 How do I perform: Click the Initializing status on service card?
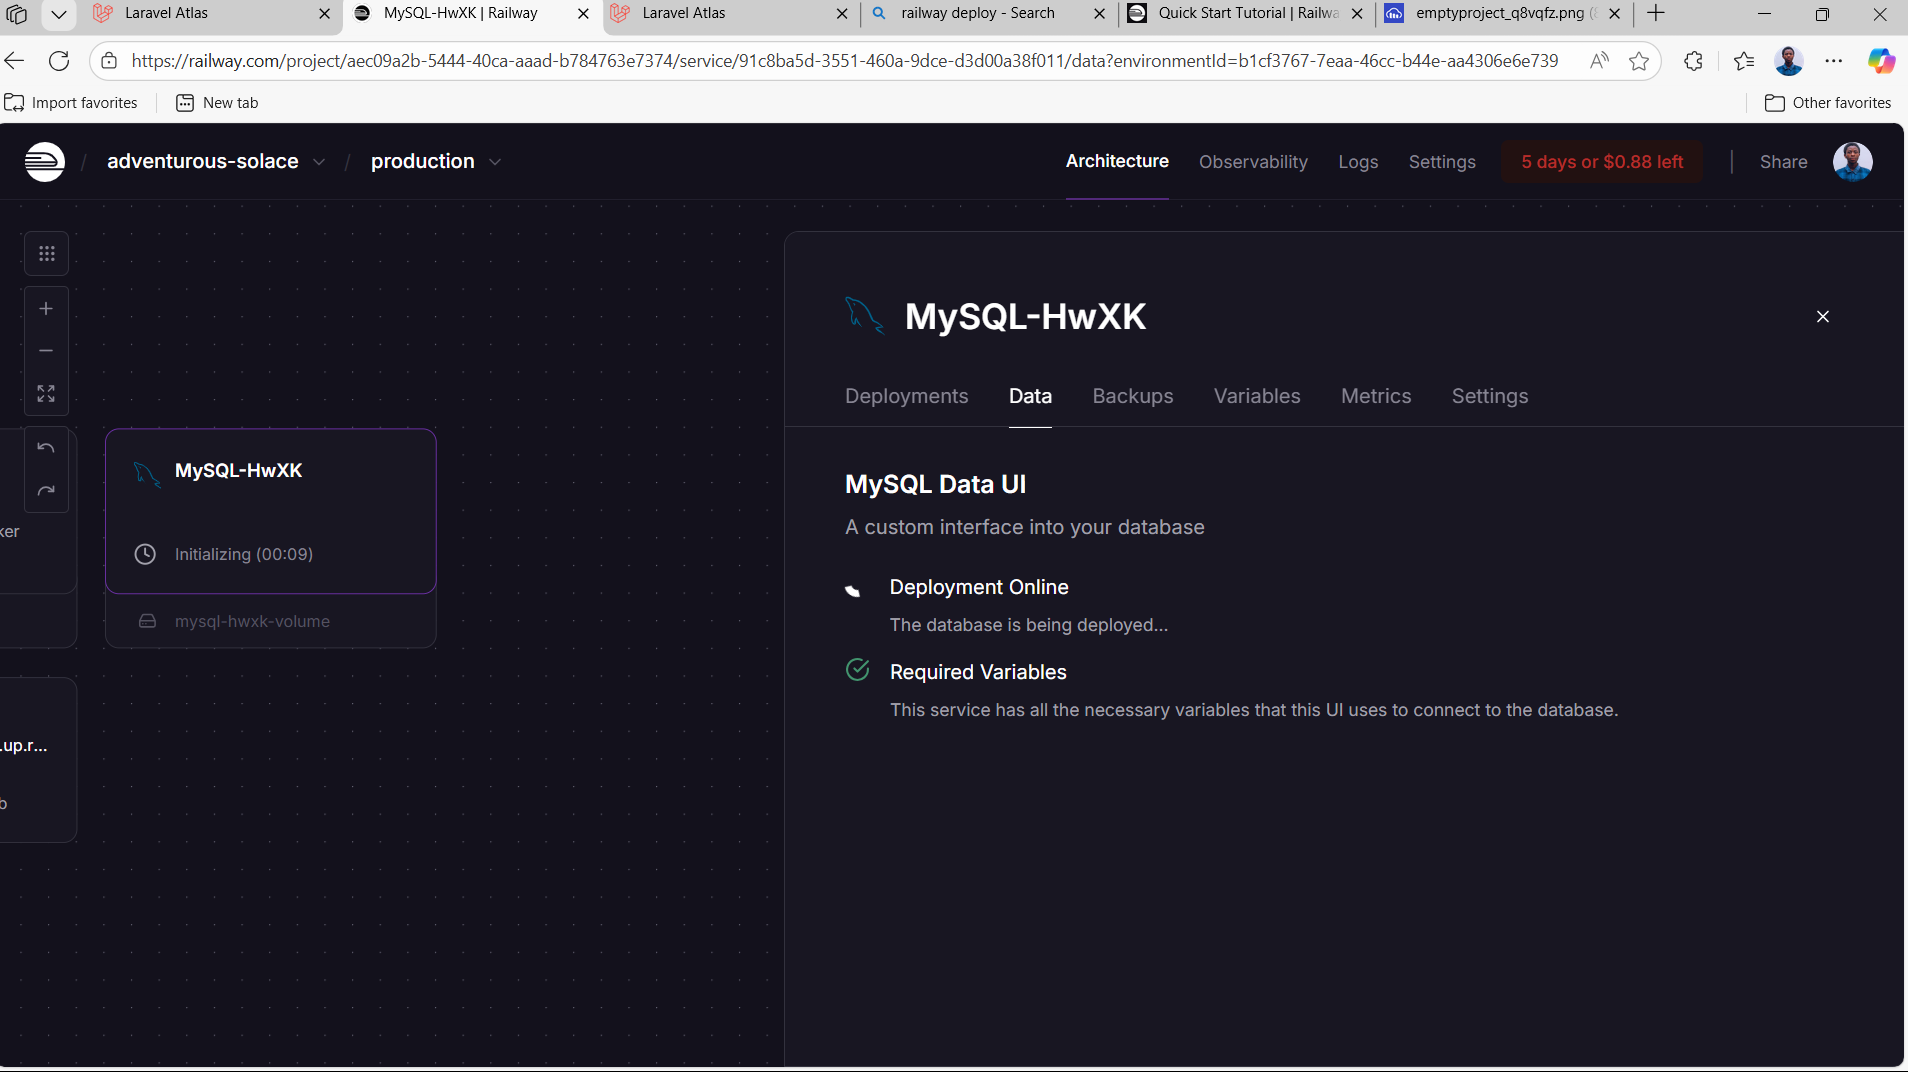243,554
